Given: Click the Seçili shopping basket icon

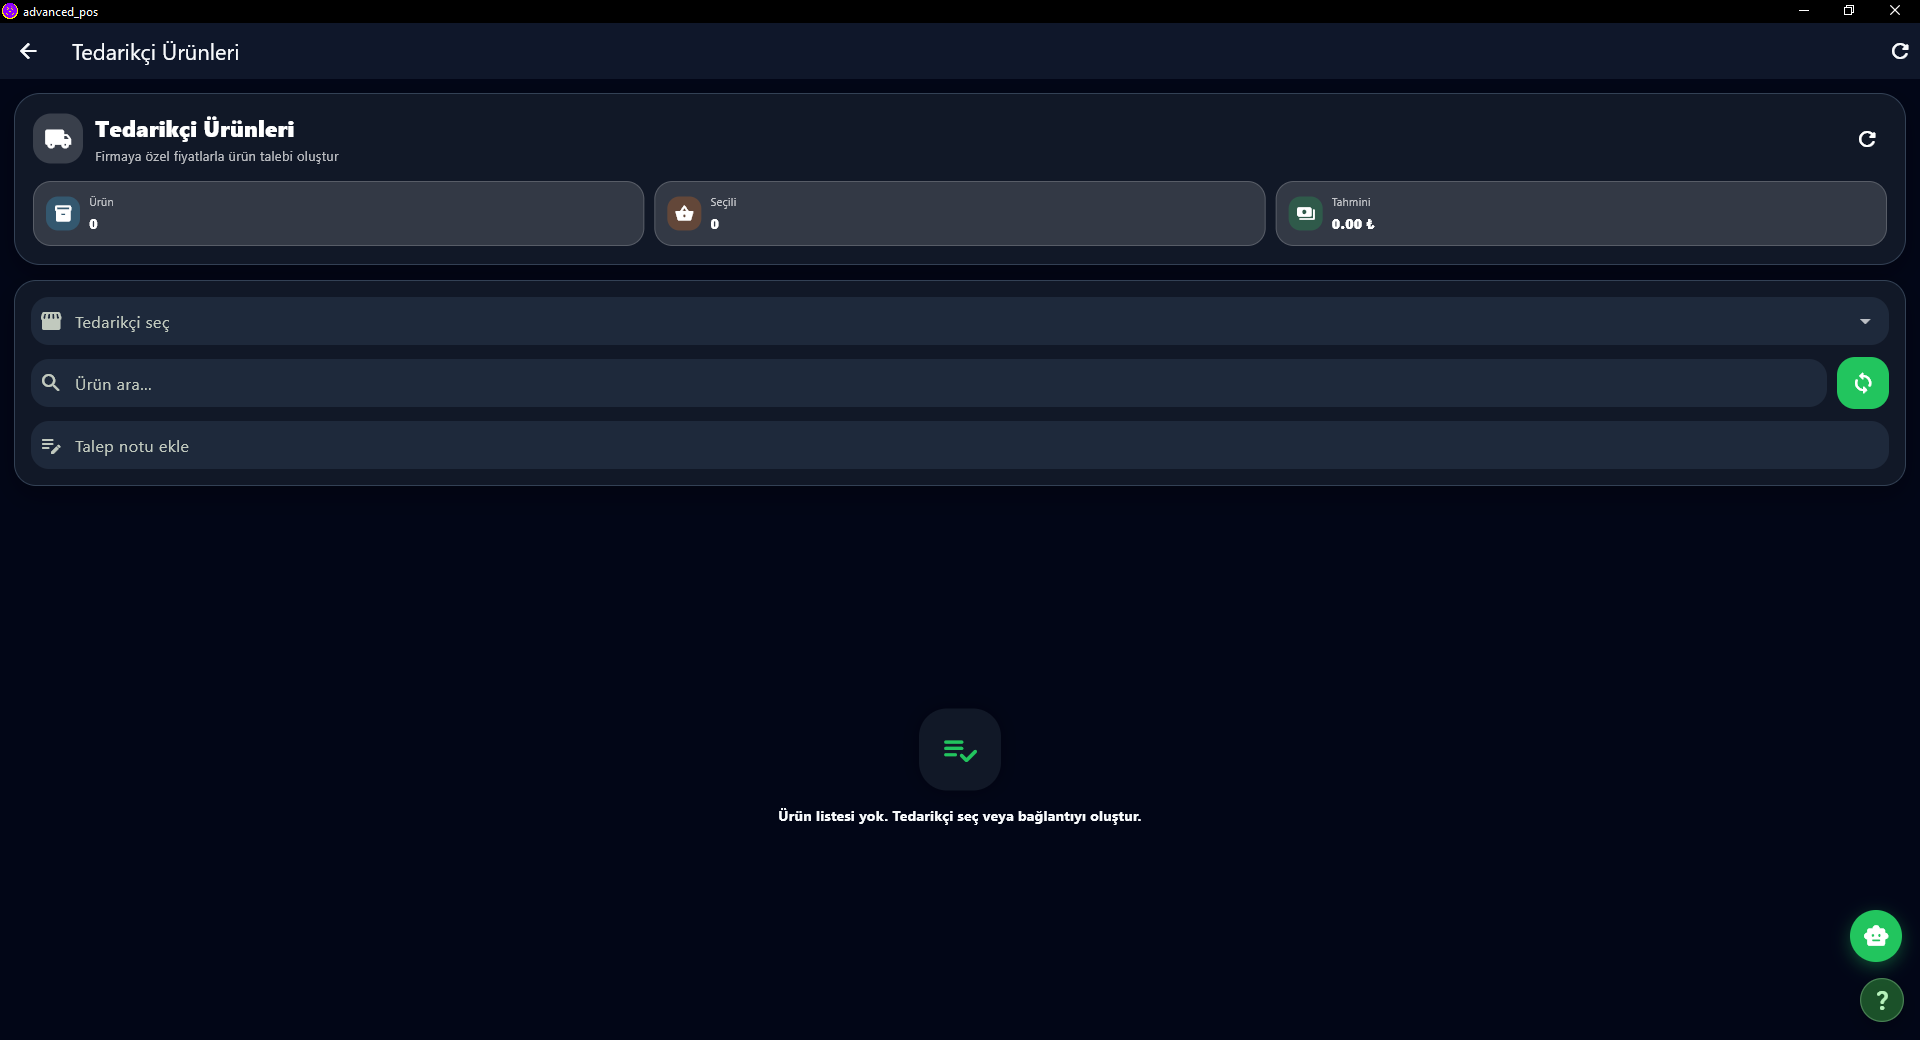Looking at the screenshot, I should point(684,213).
